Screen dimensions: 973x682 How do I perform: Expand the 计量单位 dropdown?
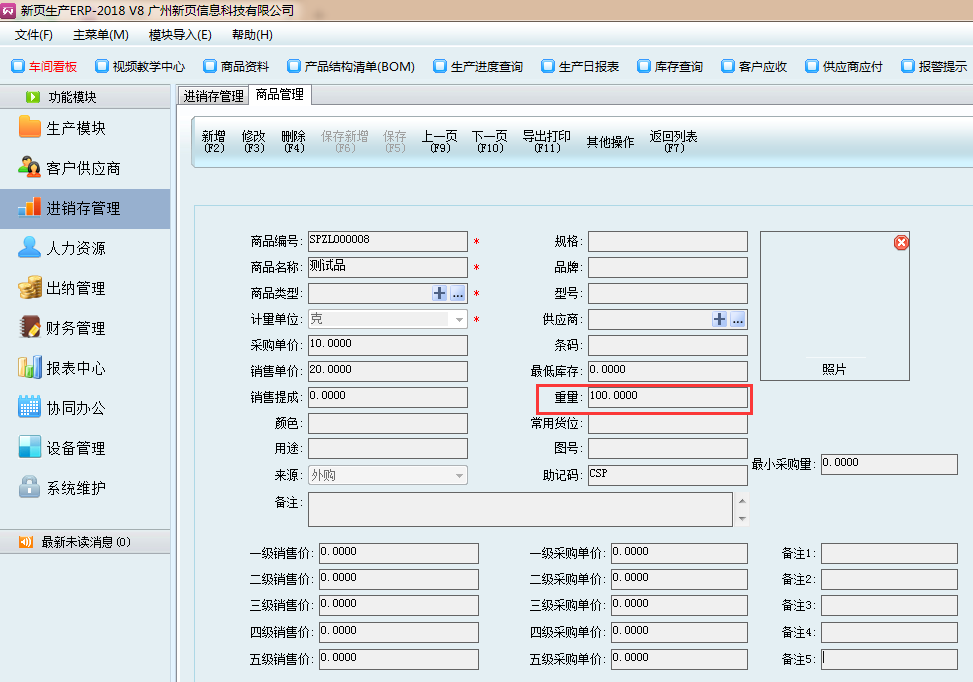pyautogui.click(x=459, y=320)
